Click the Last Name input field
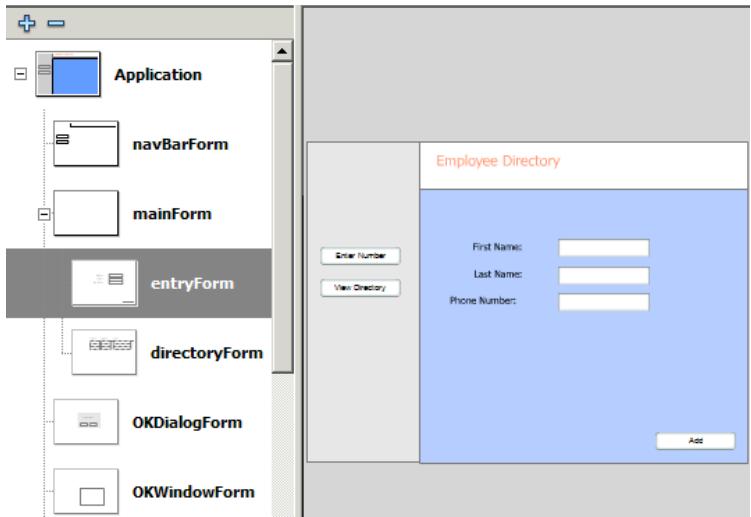Viewport: 751px width, 517px height. (x=603, y=275)
